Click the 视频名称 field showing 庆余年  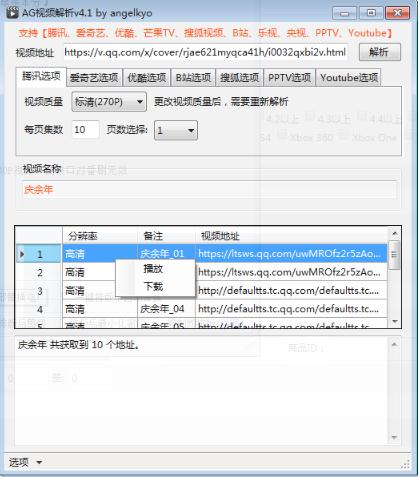coord(209,190)
